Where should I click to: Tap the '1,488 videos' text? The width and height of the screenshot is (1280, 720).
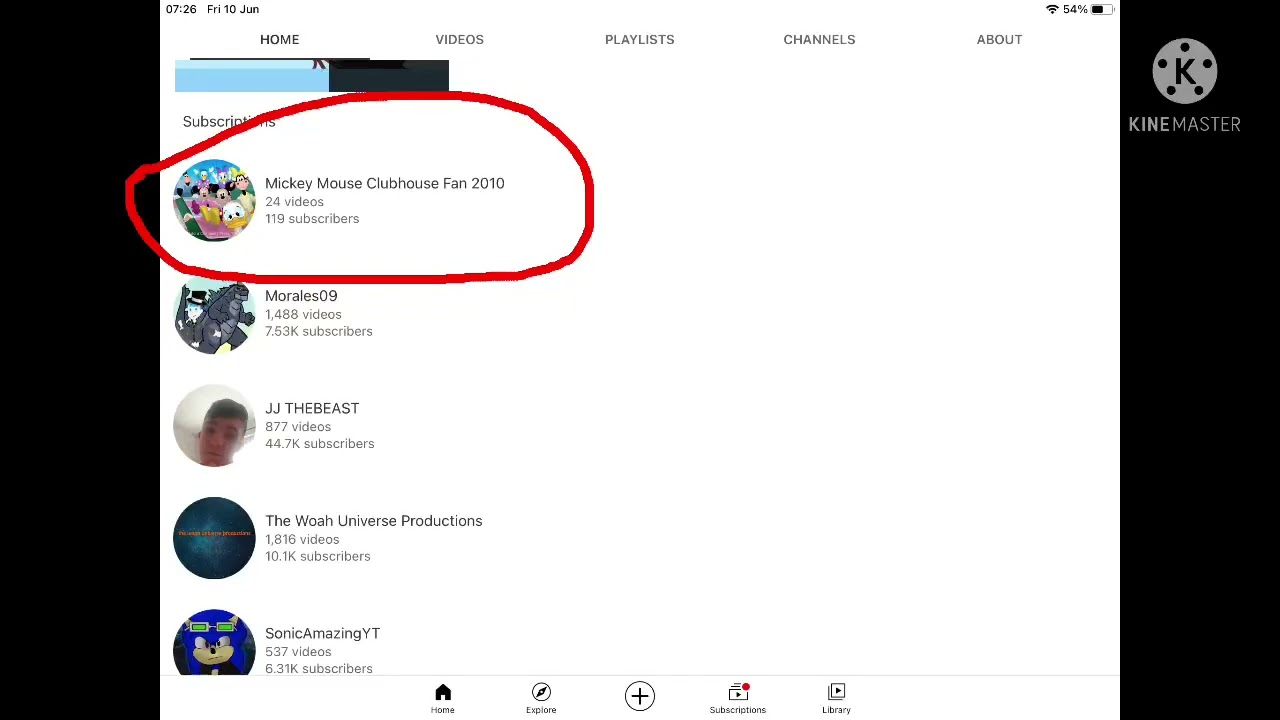tap(303, 314)
